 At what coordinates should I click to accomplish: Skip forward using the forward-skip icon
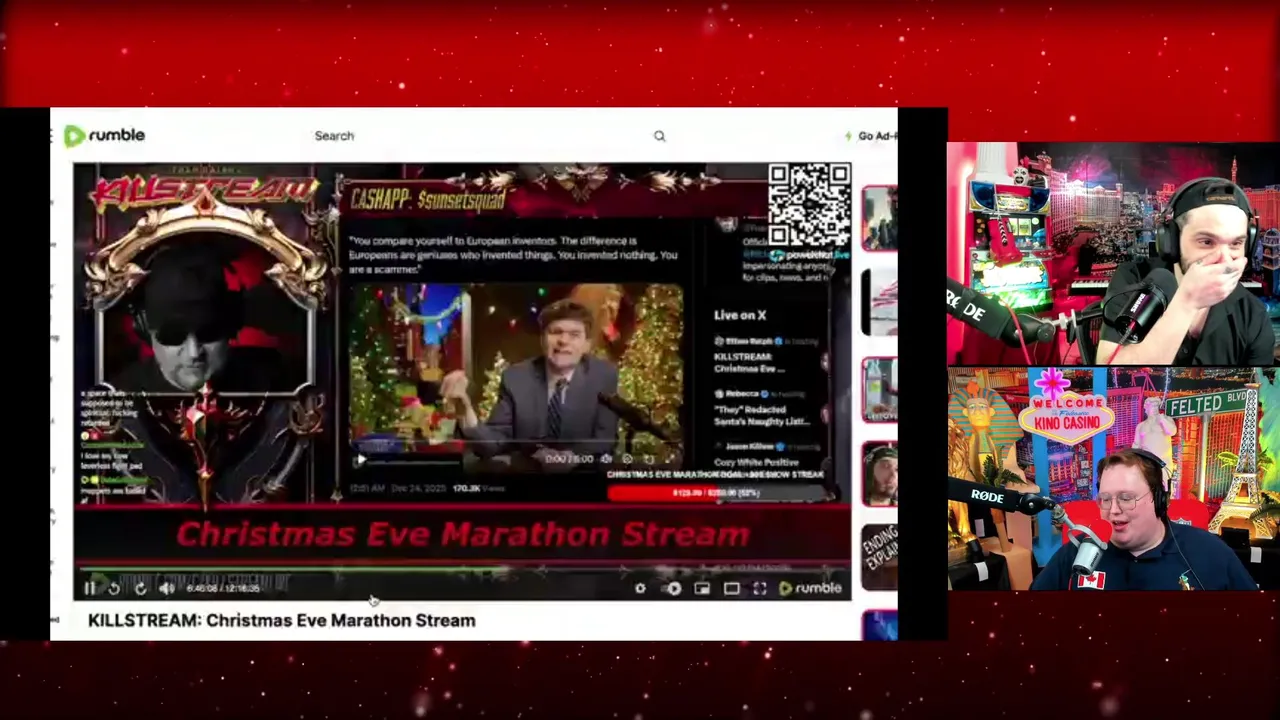[x=140, y=589]
